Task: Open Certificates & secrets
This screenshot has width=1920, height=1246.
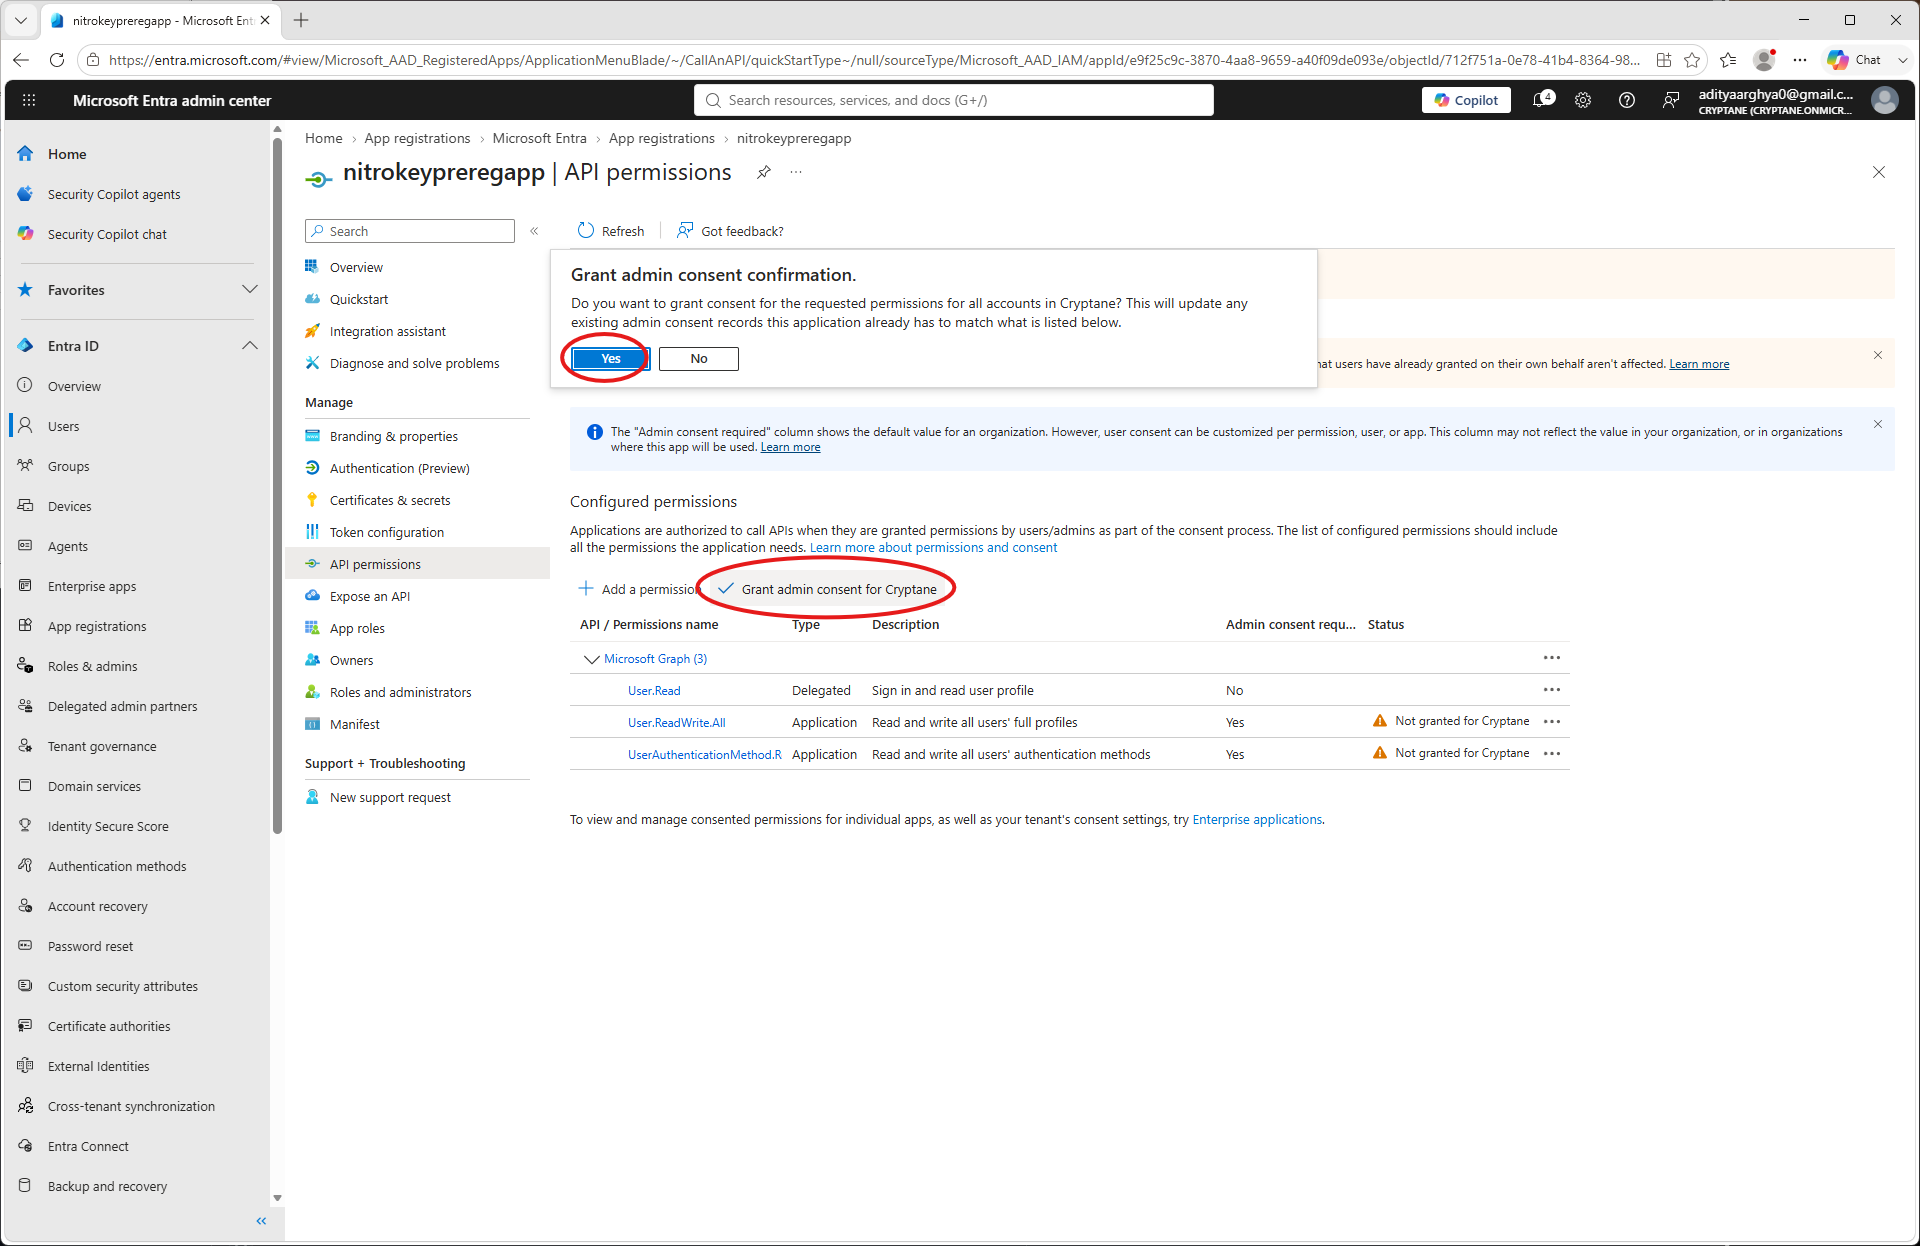Action: point(390,501)
